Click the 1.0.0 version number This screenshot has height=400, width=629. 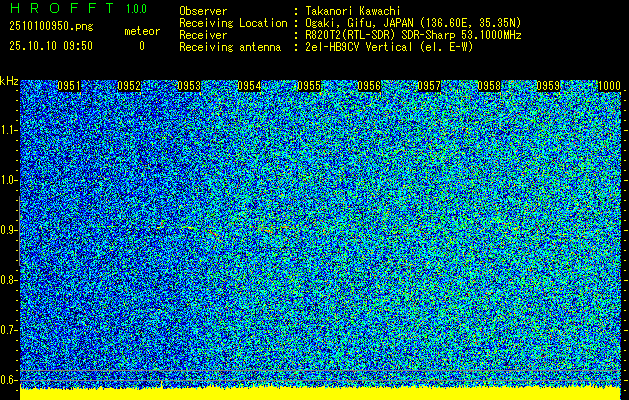click(x=136, y=9)
